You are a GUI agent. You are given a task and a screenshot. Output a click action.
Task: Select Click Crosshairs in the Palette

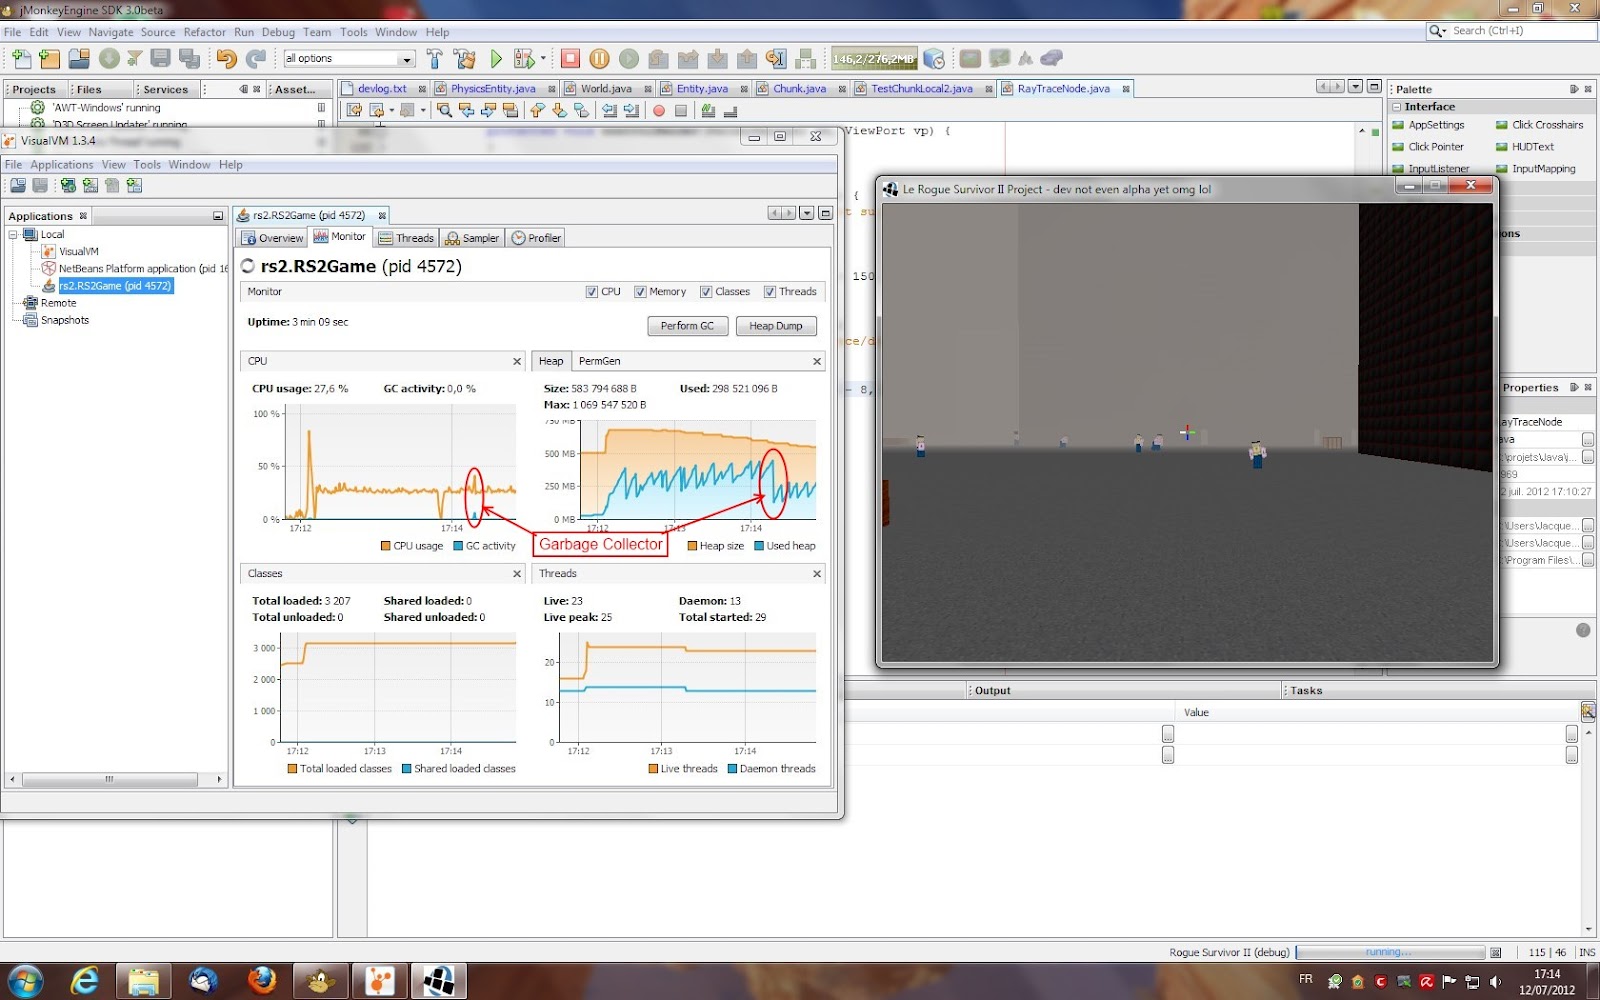click(x=1547, y=125)
